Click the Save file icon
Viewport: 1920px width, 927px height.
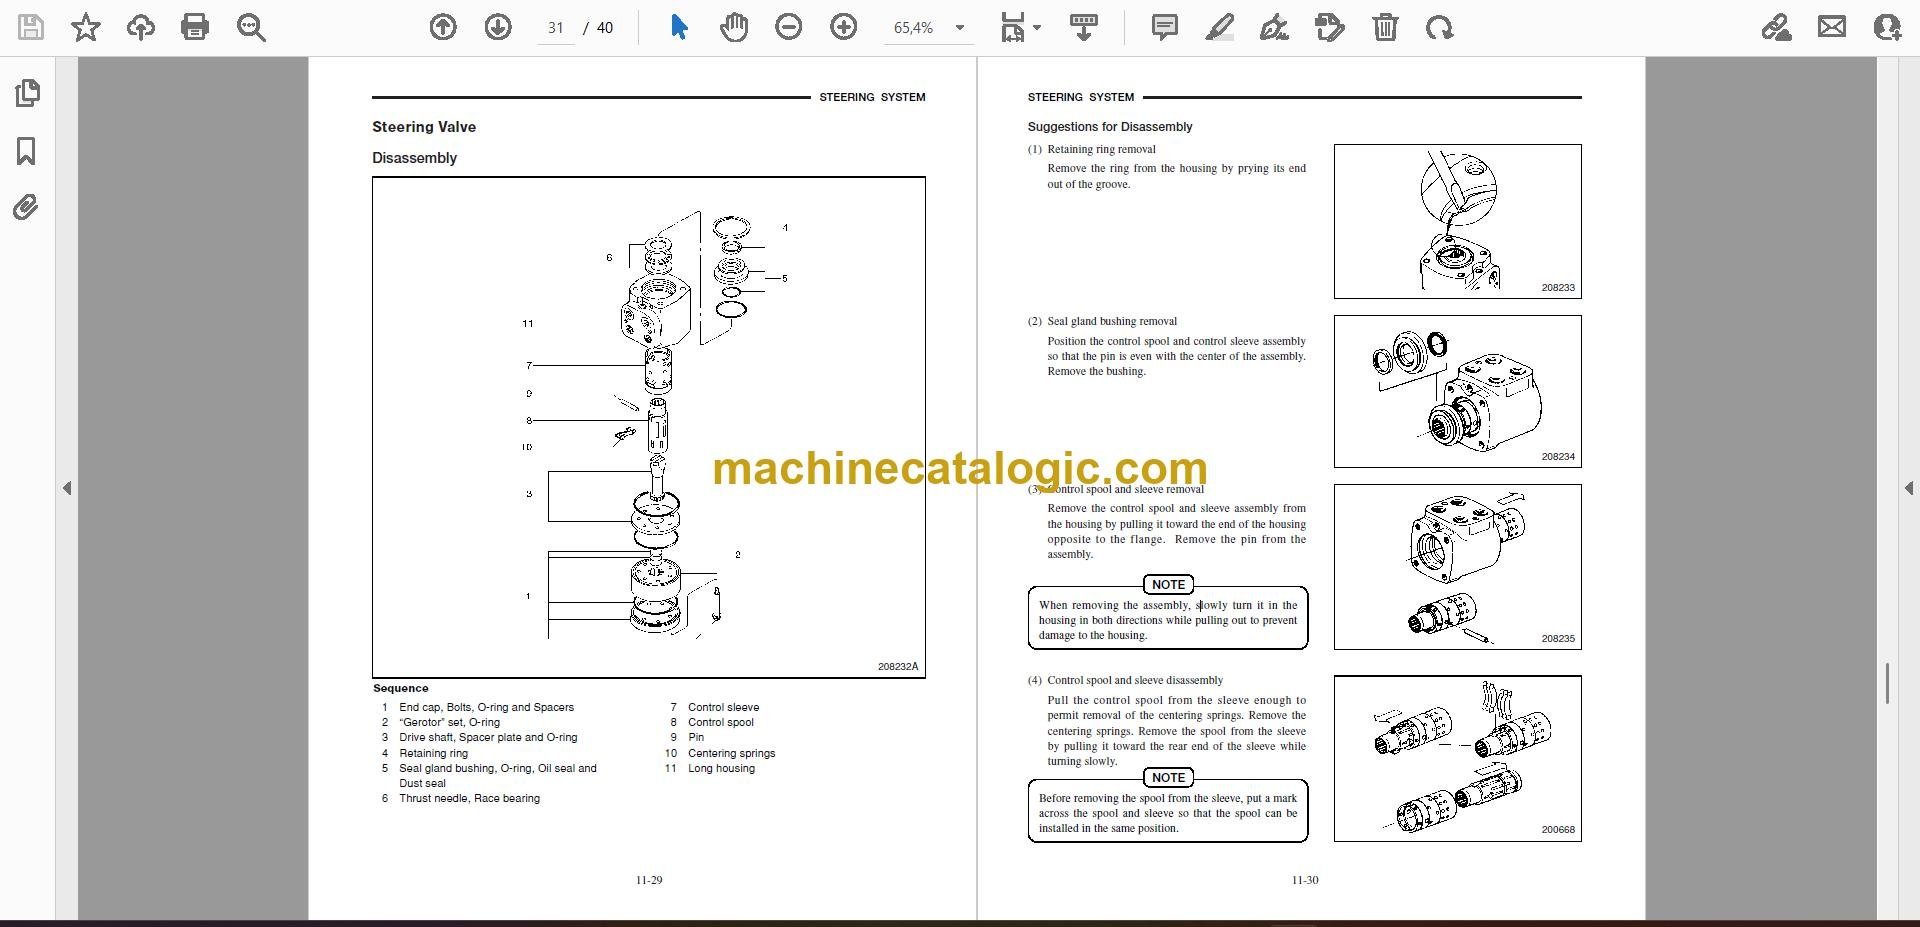[x=31, y=27]
